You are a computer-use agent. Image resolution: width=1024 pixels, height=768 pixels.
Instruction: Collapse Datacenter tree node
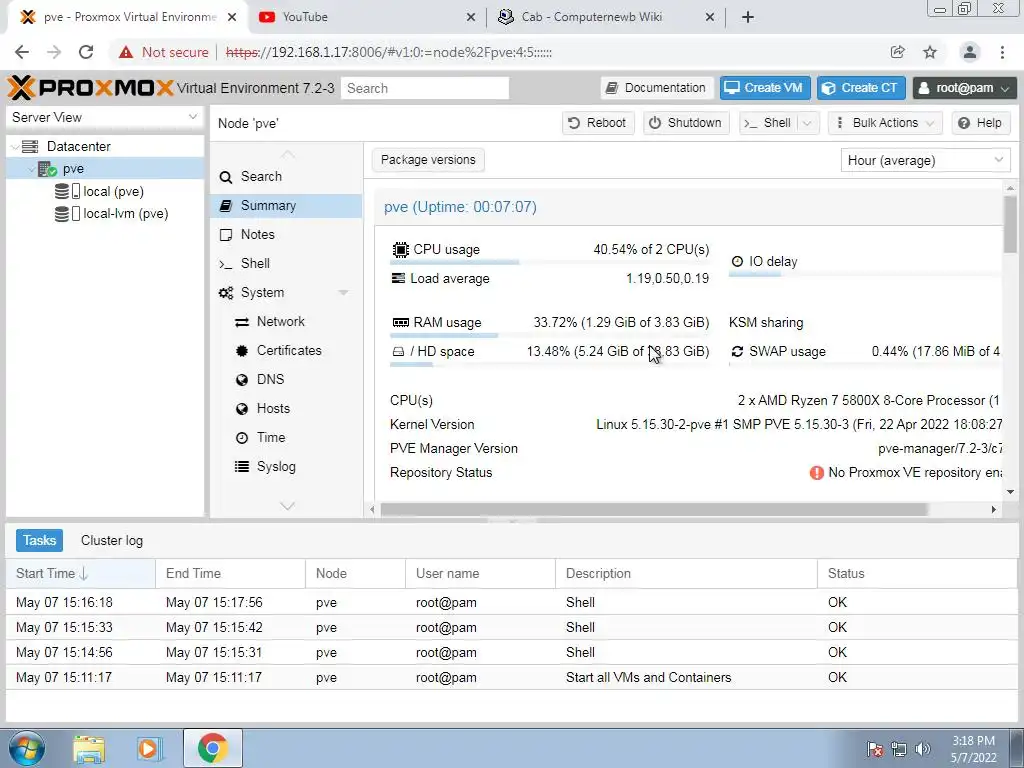[14, 147]
